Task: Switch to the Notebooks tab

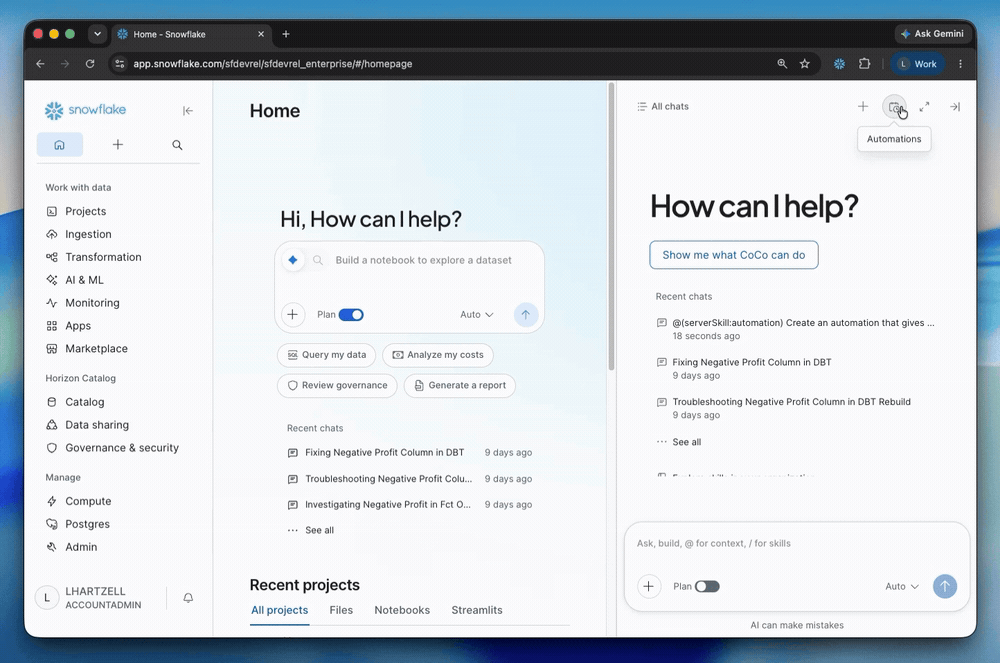Action: coord(402,610)
